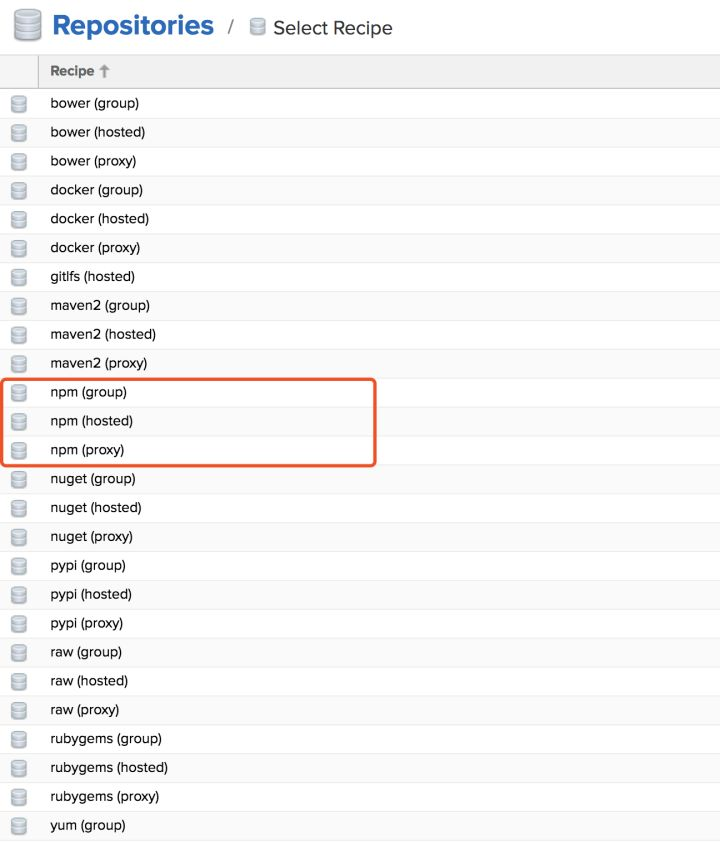Screen dimensions: 720x842
Task: Click the database icon beside gitlfs (hosted)
Action: [19, 277]
